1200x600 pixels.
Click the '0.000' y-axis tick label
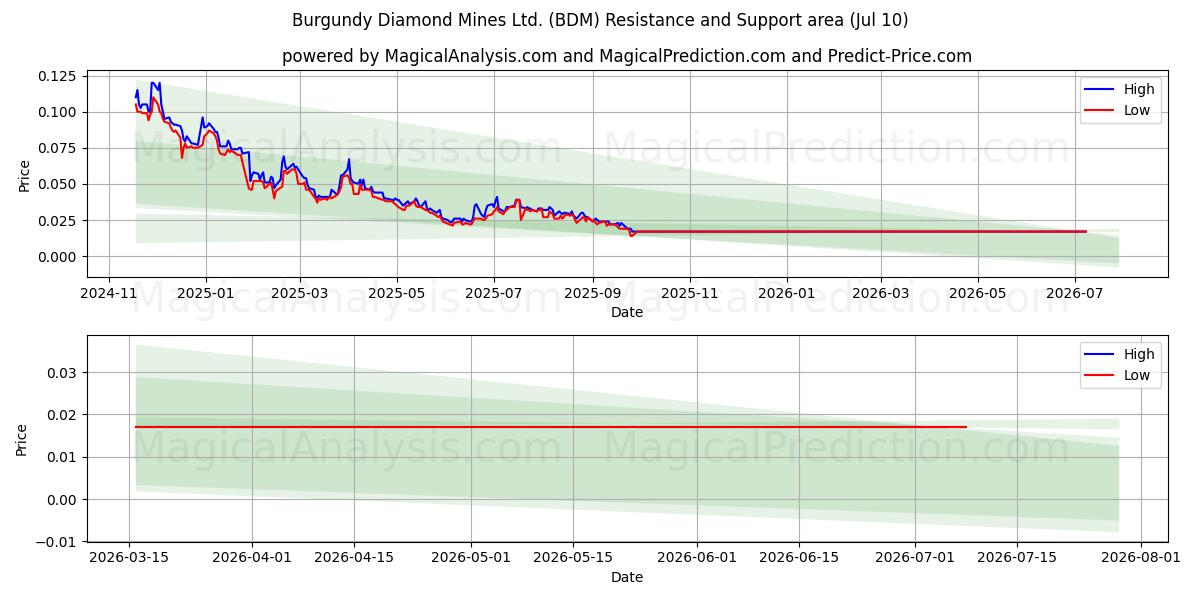click(x=58, y=257)
